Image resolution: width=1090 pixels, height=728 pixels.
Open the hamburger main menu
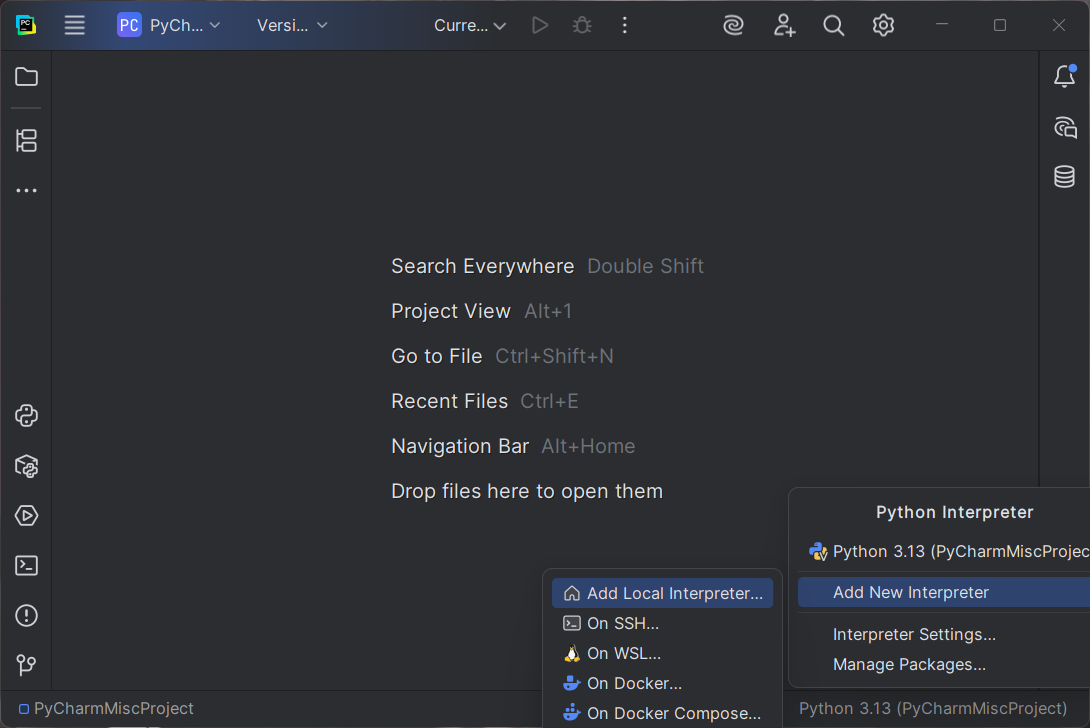pos(75,25)
